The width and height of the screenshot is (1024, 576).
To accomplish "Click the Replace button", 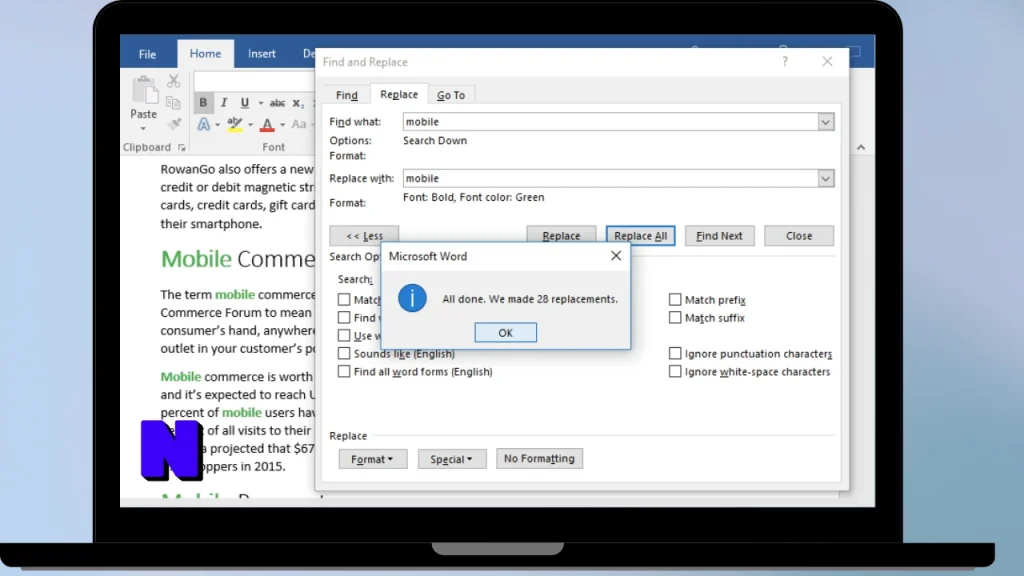I will pos(561,236).
